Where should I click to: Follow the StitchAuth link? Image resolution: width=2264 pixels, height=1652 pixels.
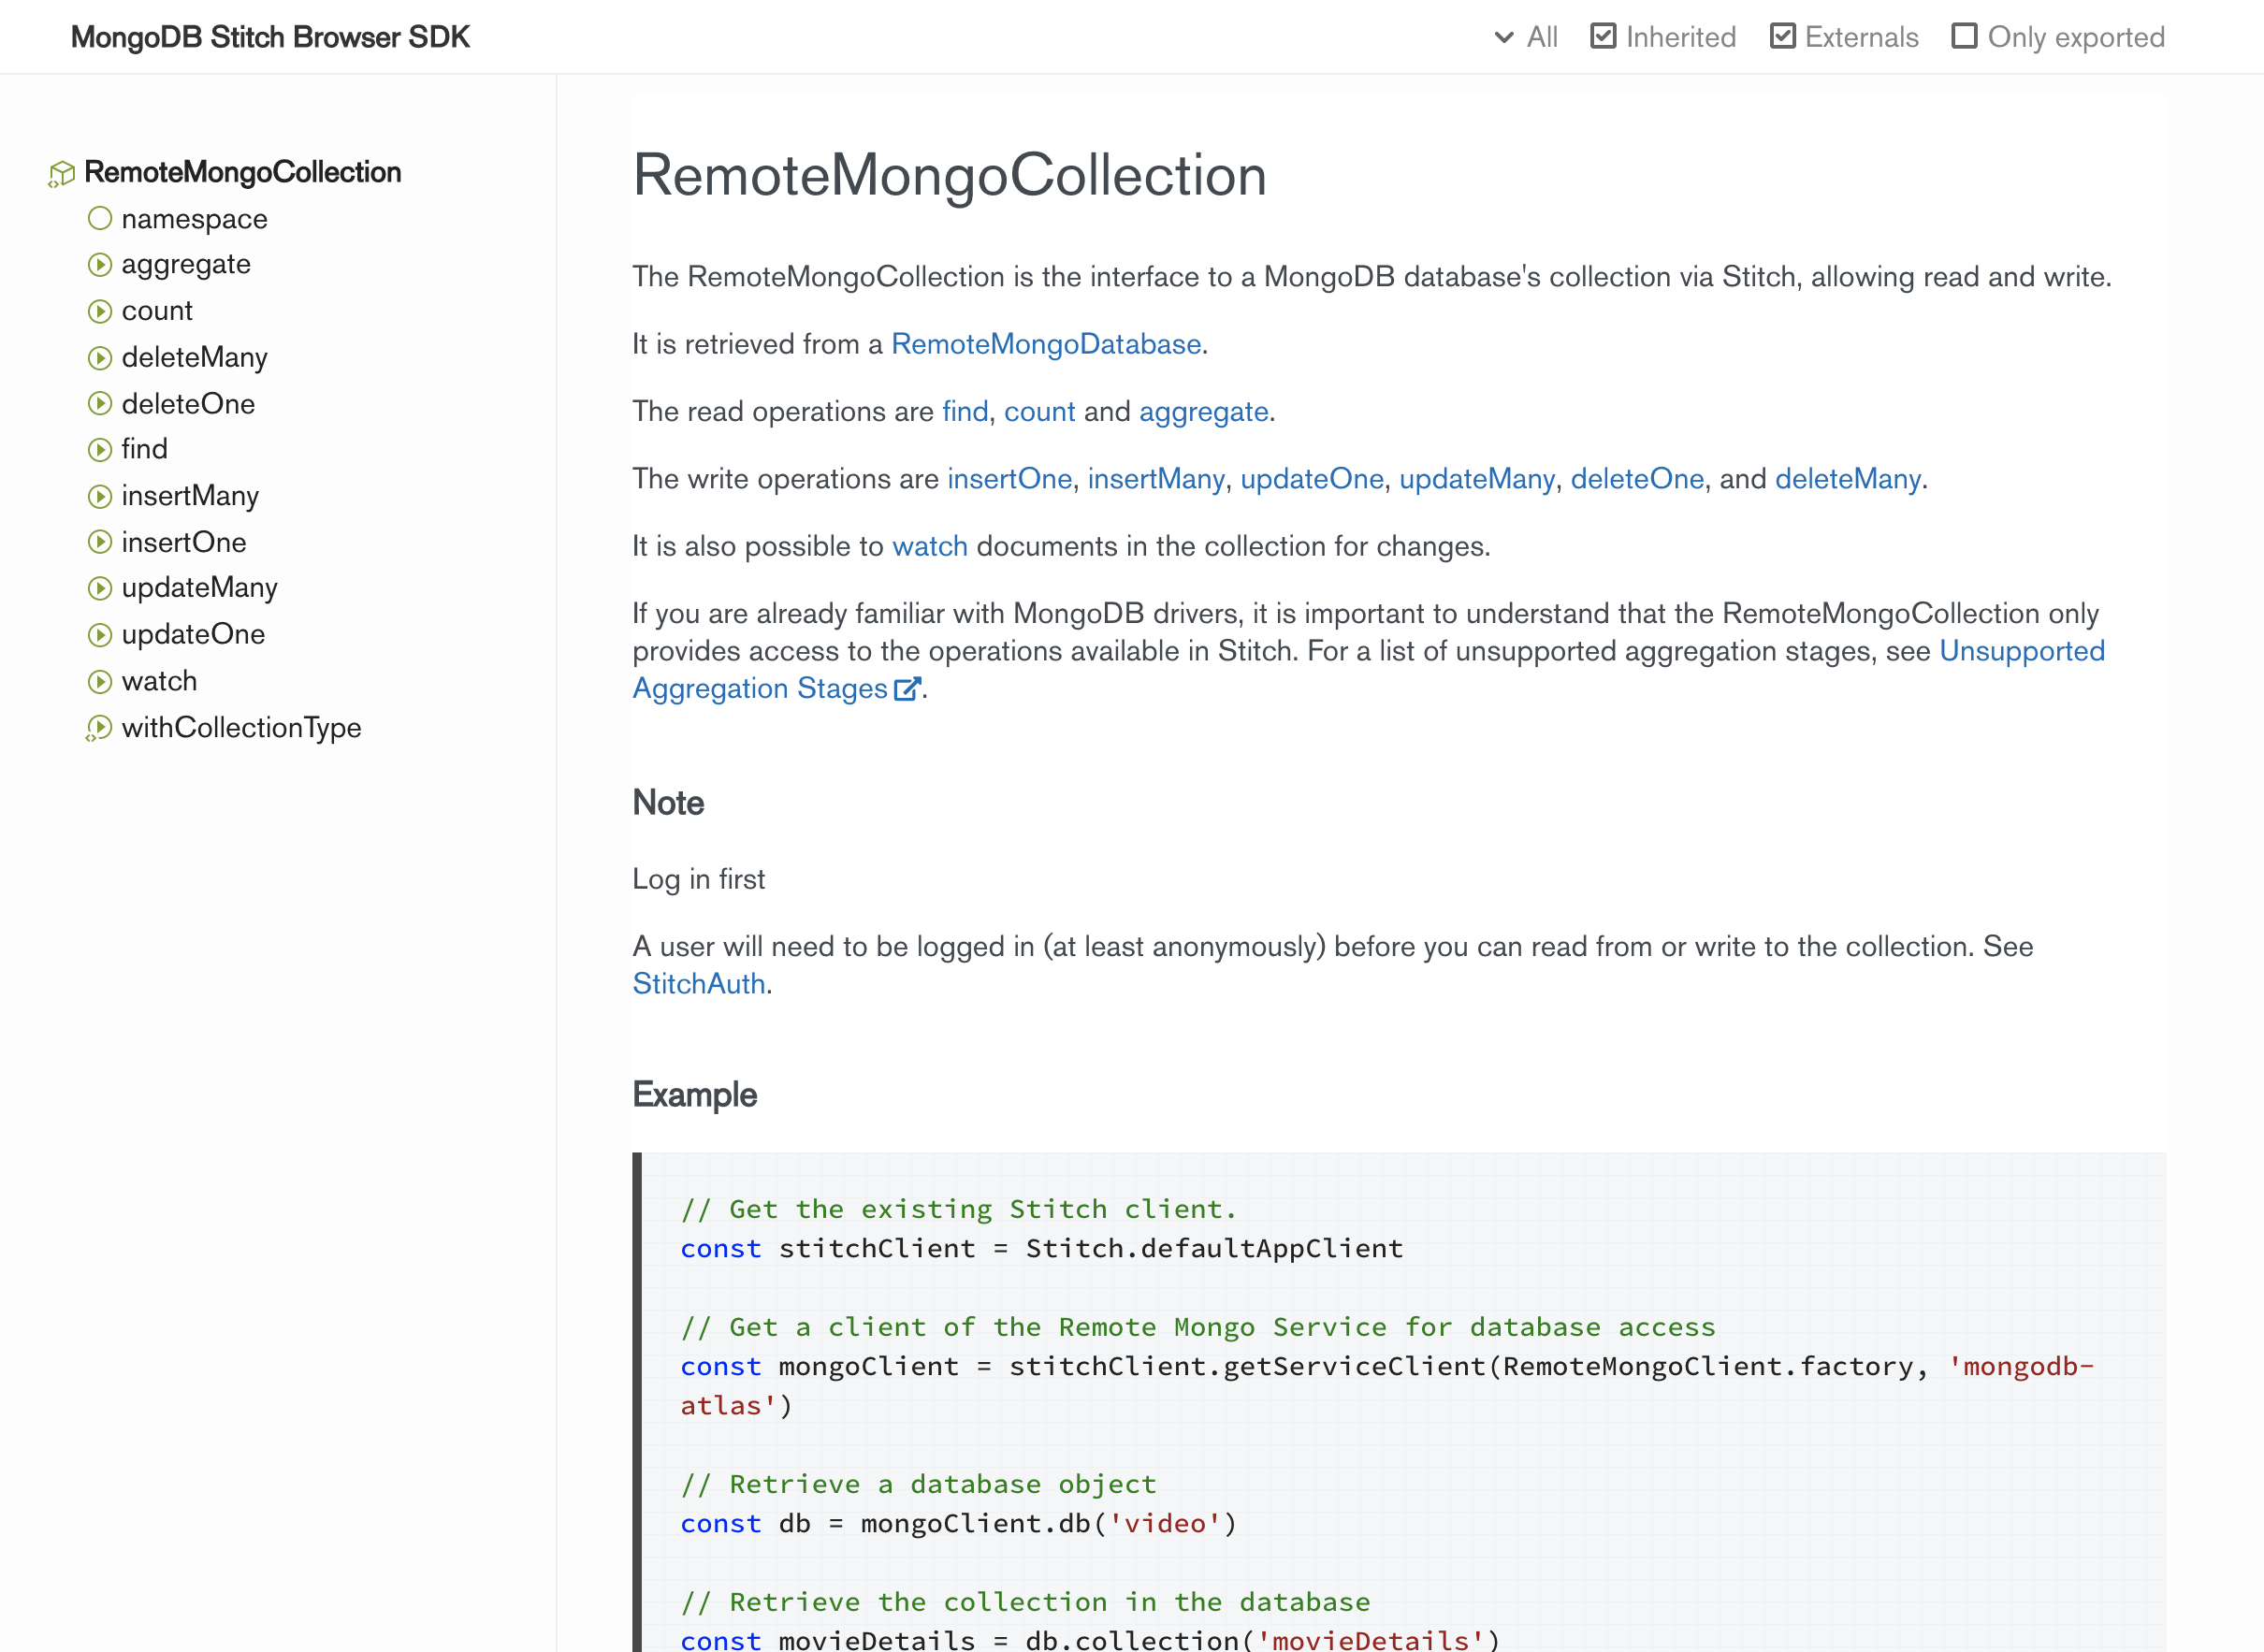click(698, 984)
